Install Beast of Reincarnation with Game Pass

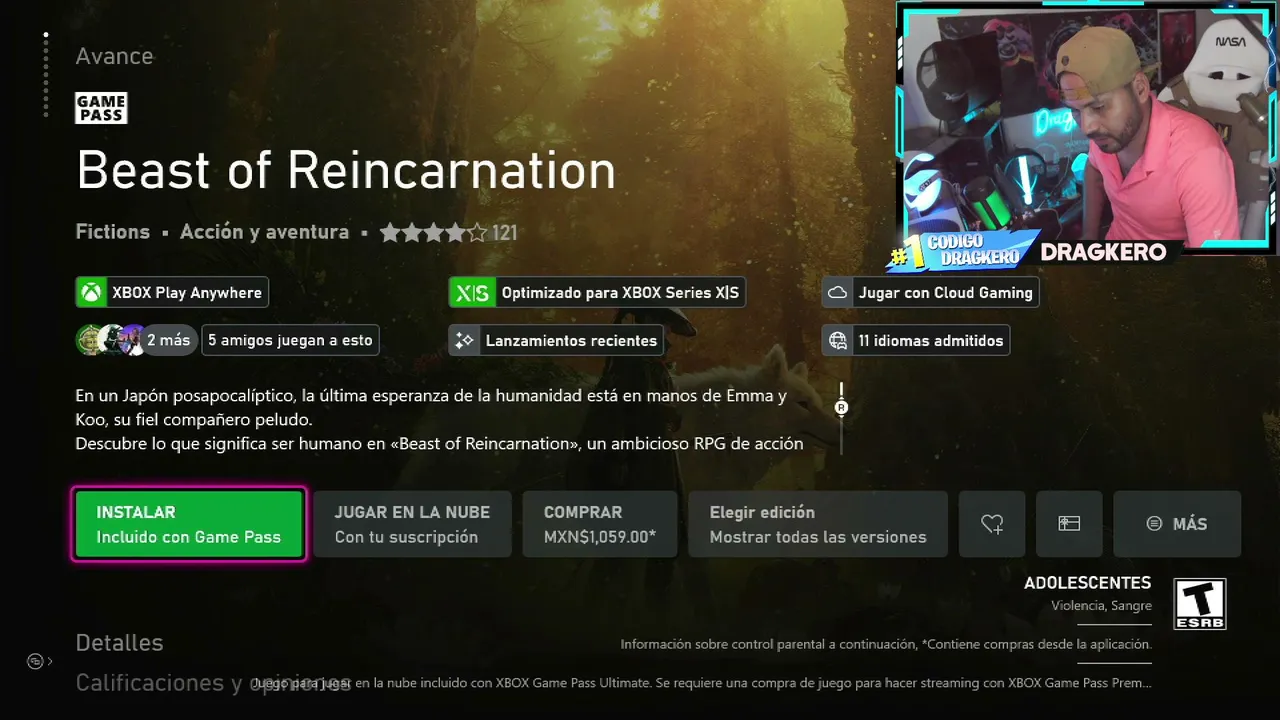click(x=189, y=524)
